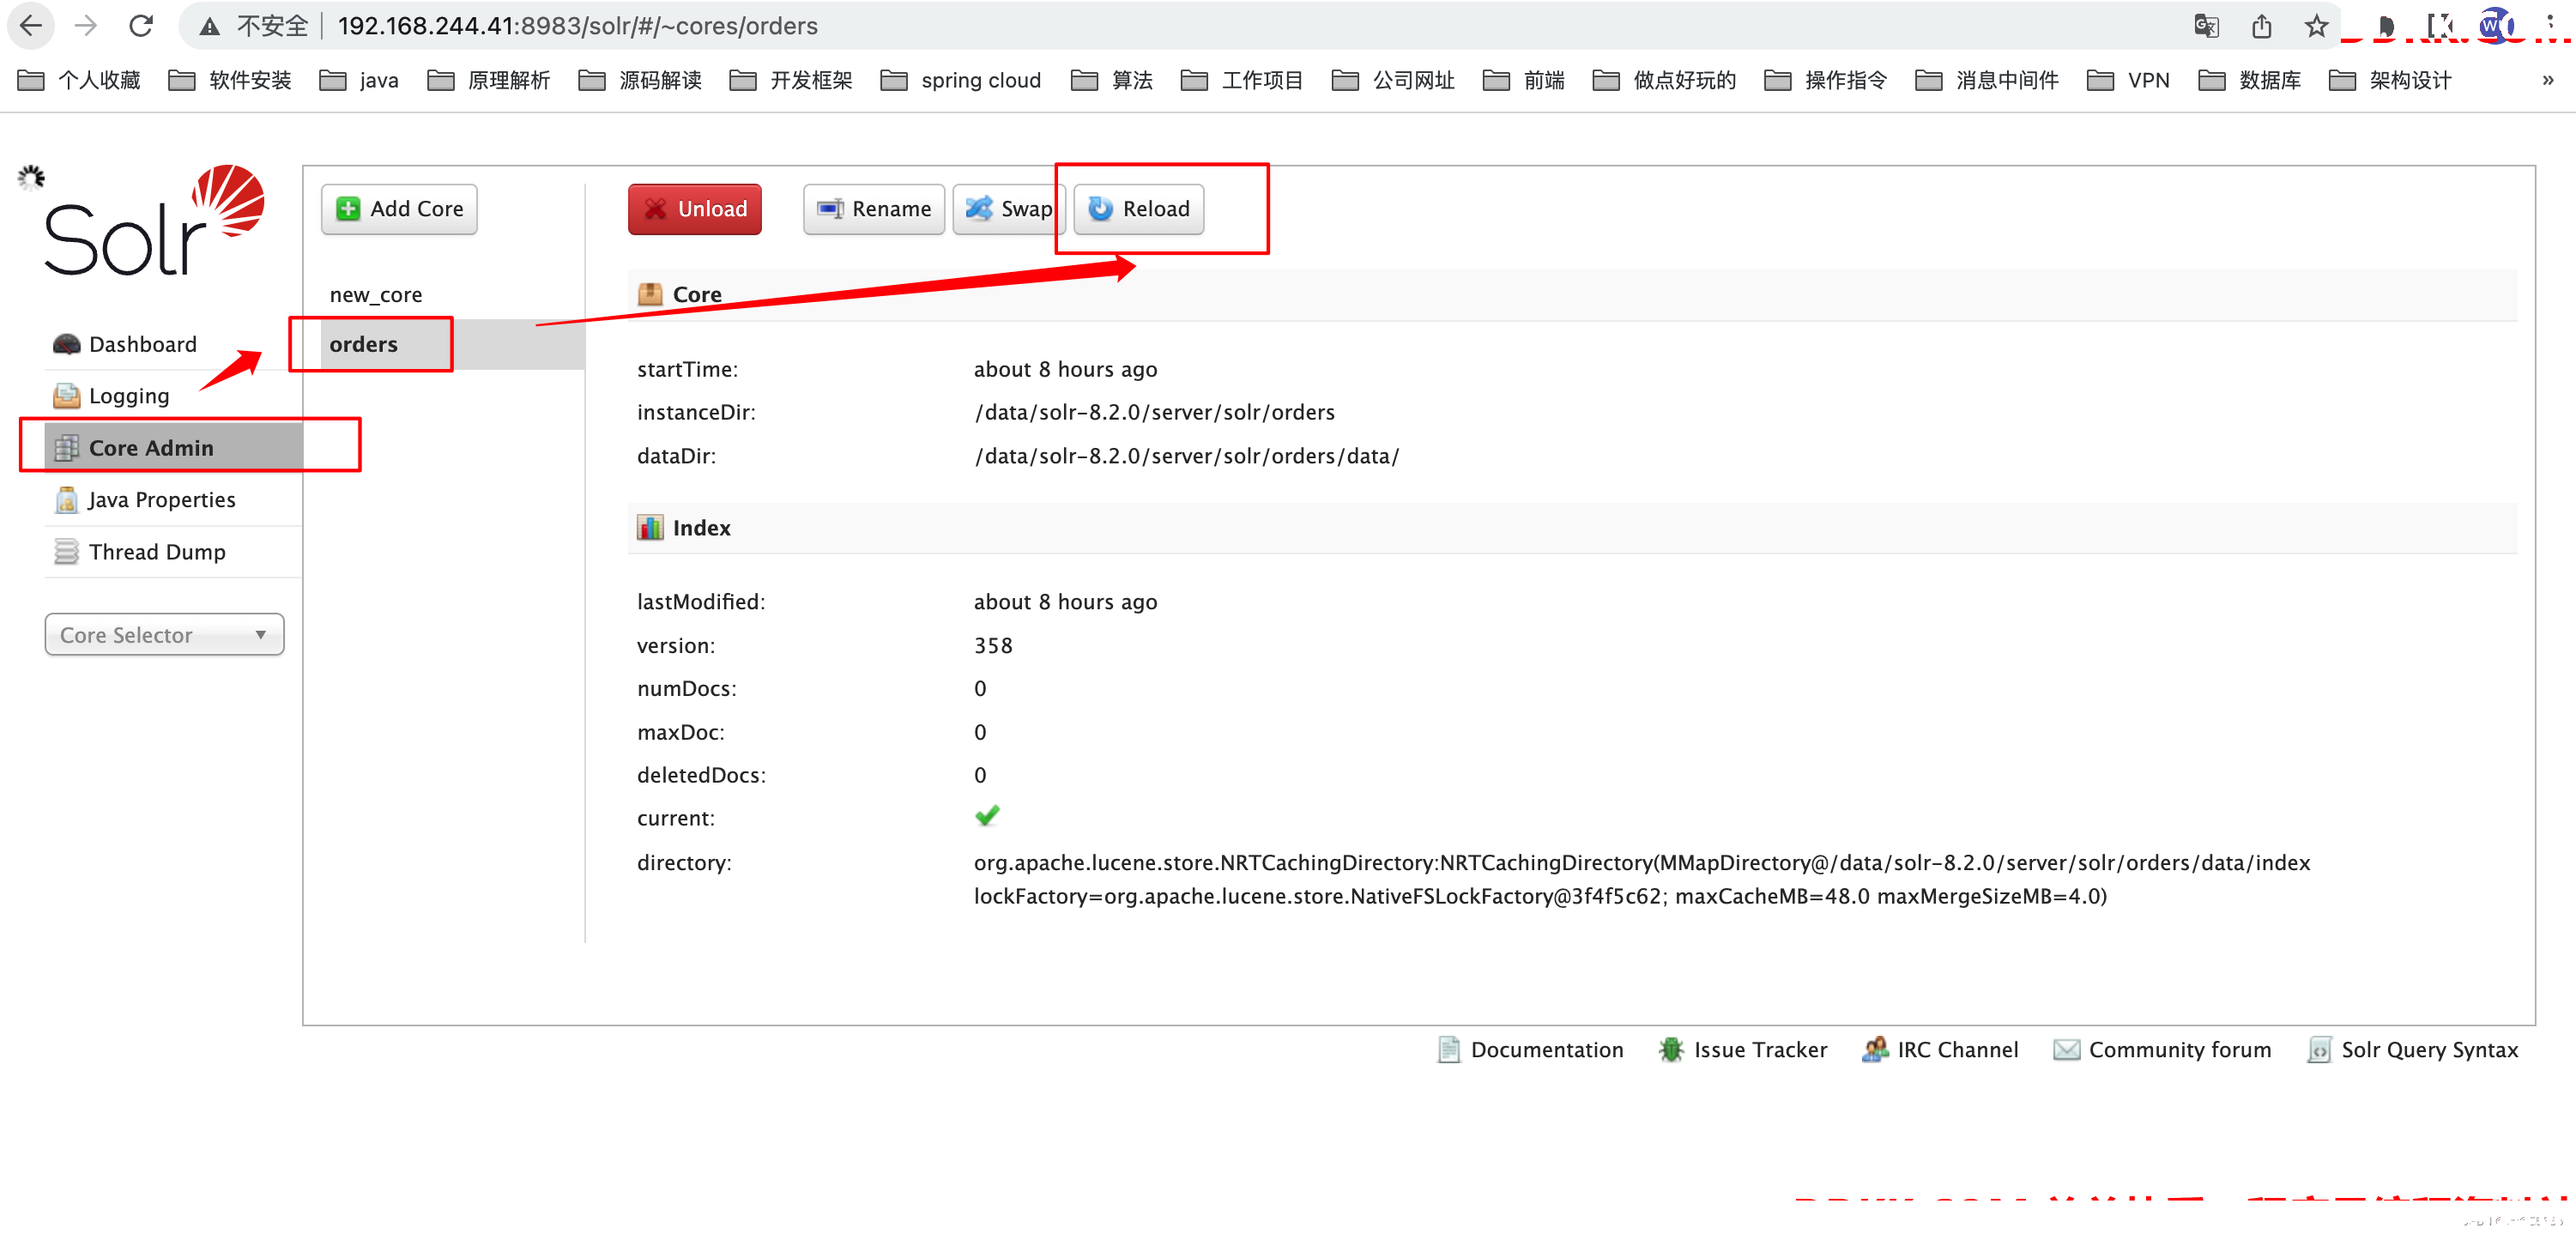Viewport: 2576px width, 1234px height.
Task: Open the 操作指令 bookmark folder
Action: pos(1826,80)
